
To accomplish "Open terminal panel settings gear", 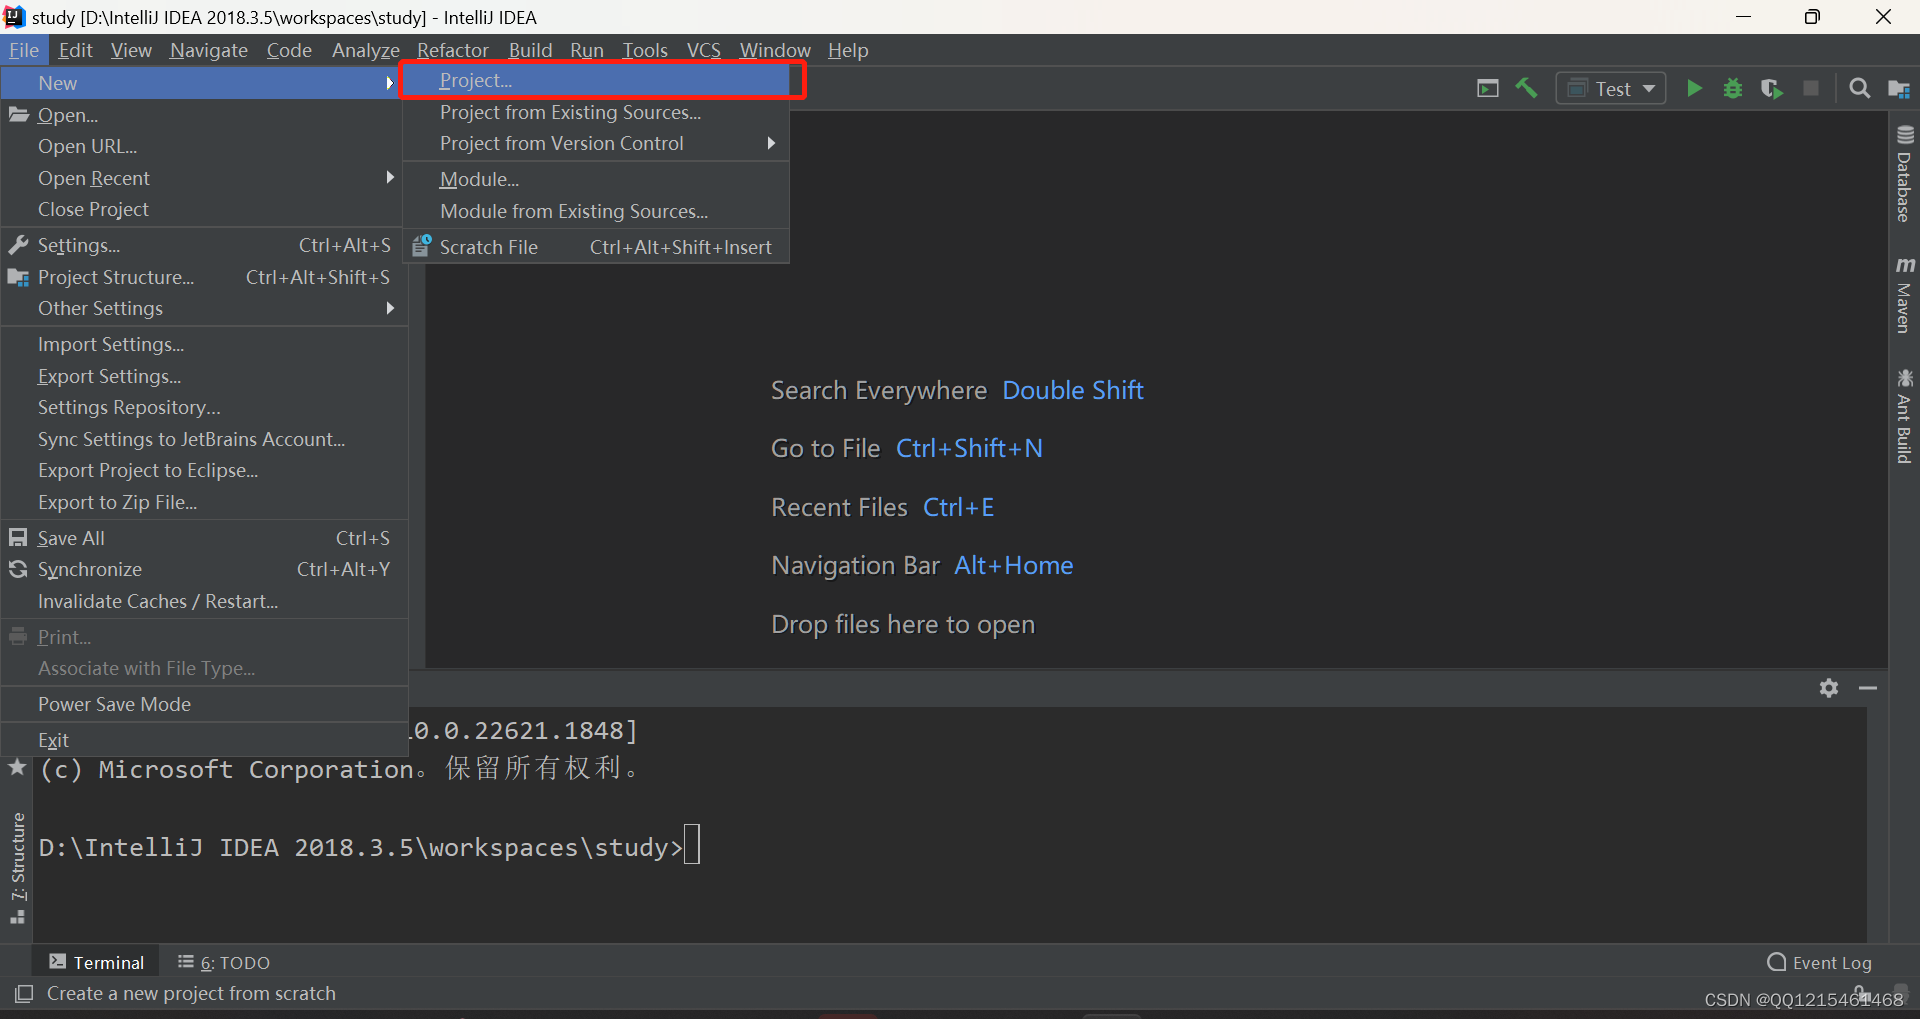I will [1829, 688].
